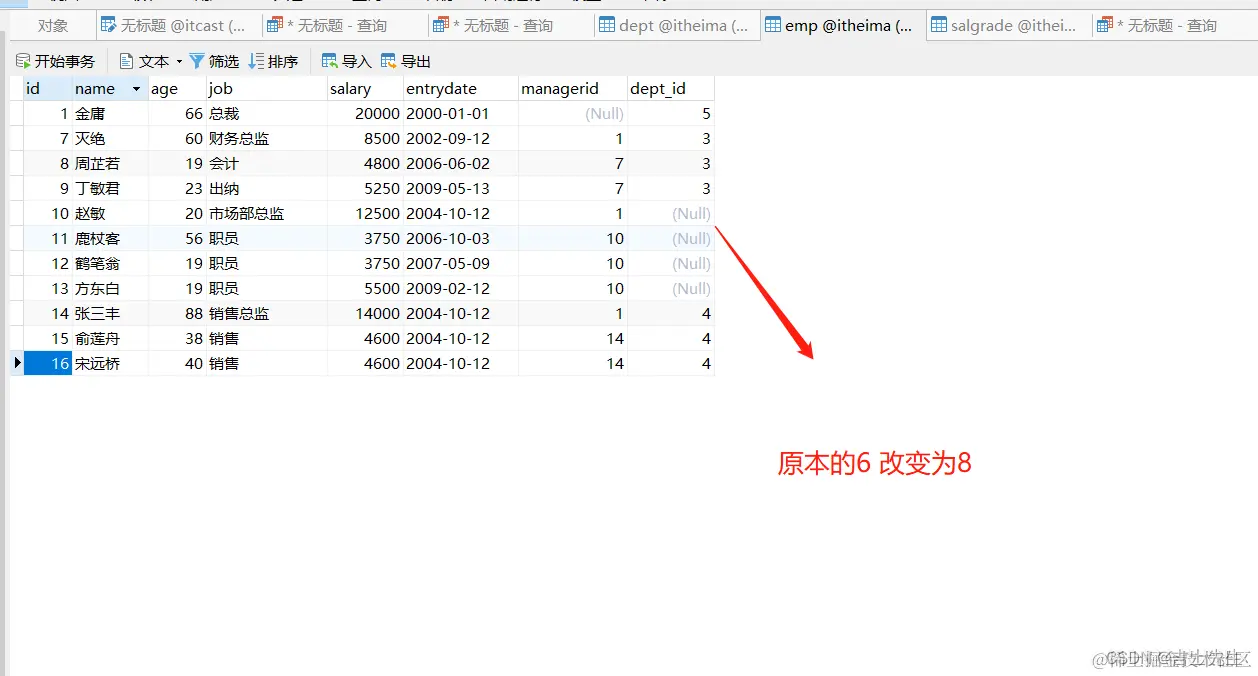The height and width of the screenshot is (676, 1258).
Task: Select salary cell 8500
Action: click(x=365, y=139)
